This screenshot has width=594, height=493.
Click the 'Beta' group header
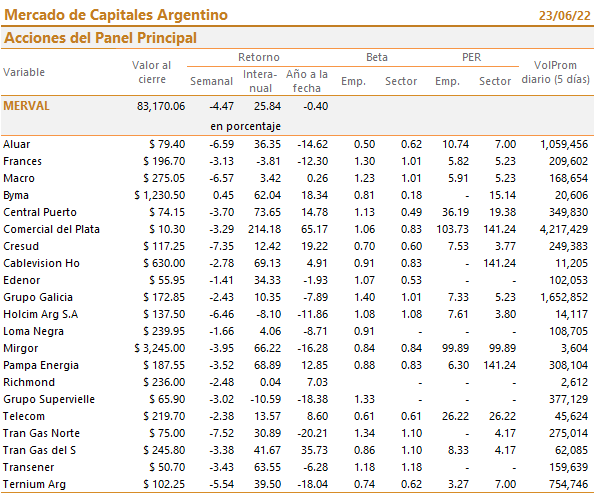tap(377, 57)
